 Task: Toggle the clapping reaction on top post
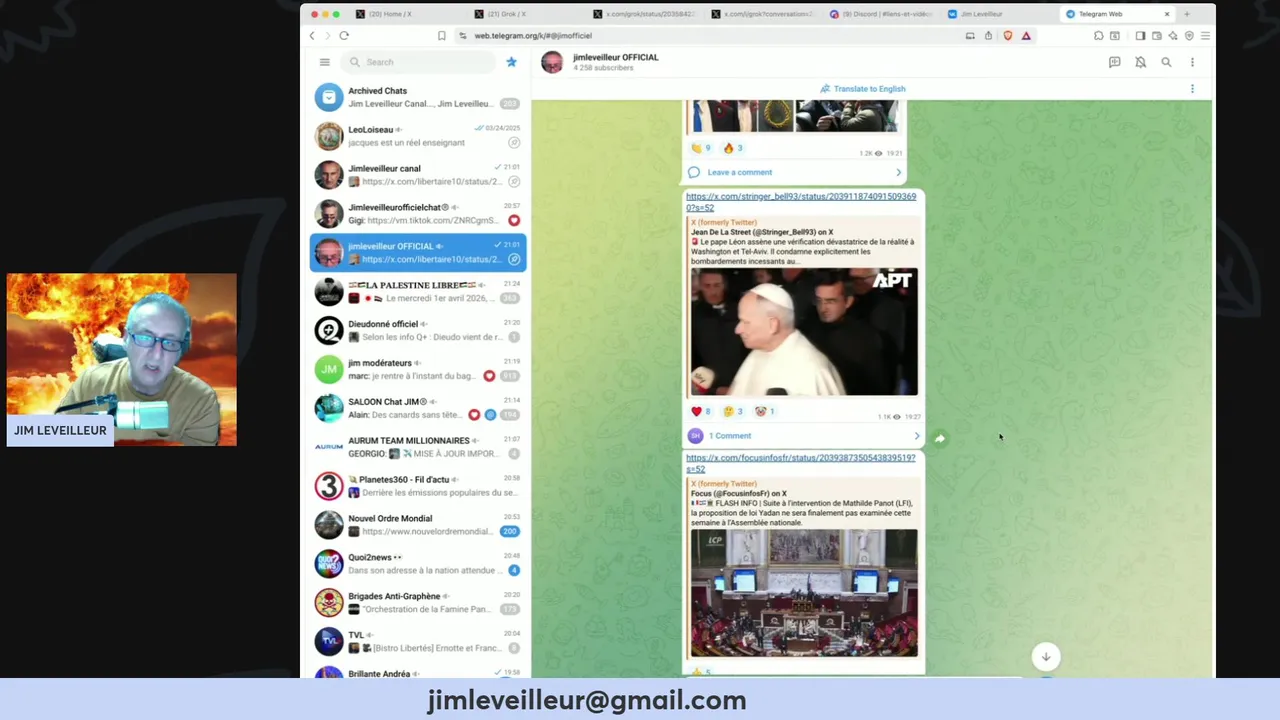pos(701,148)
